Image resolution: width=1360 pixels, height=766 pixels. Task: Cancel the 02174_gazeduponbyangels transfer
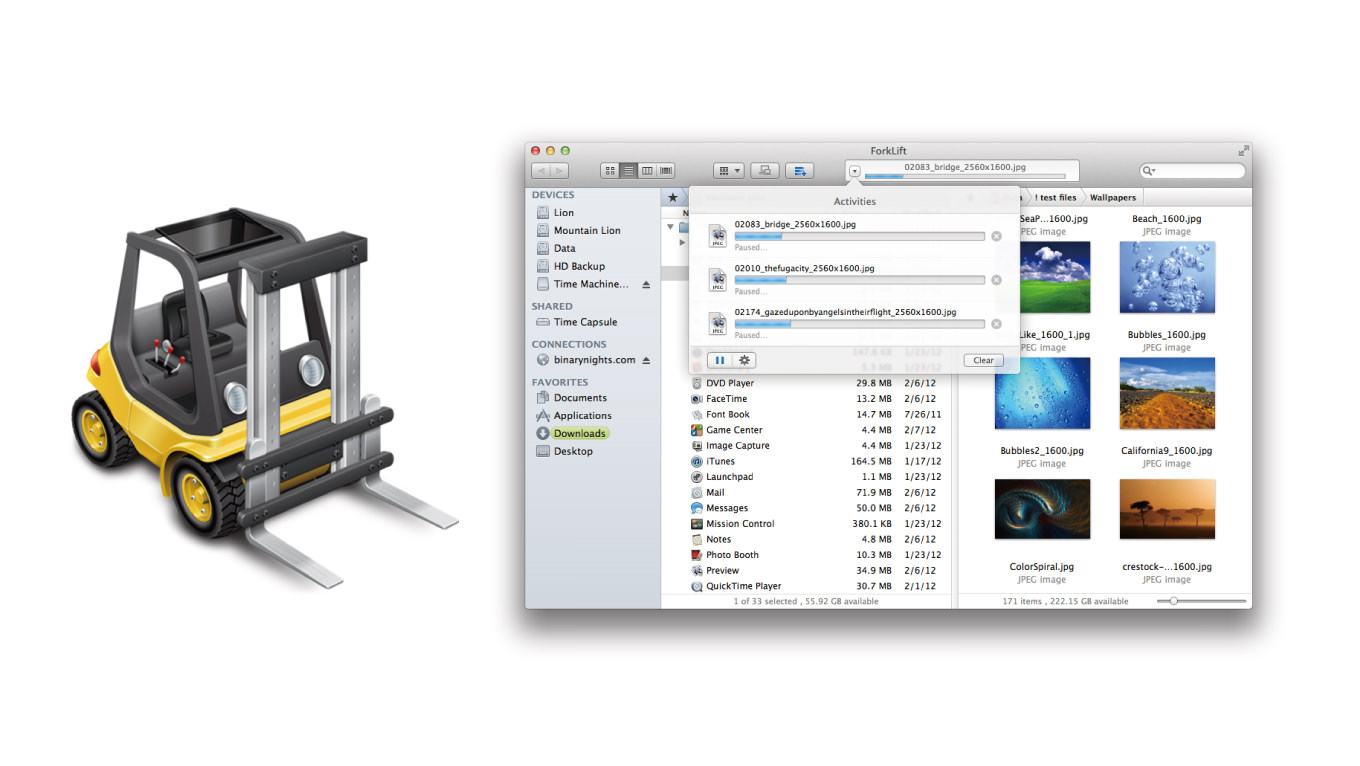(996, 324)
